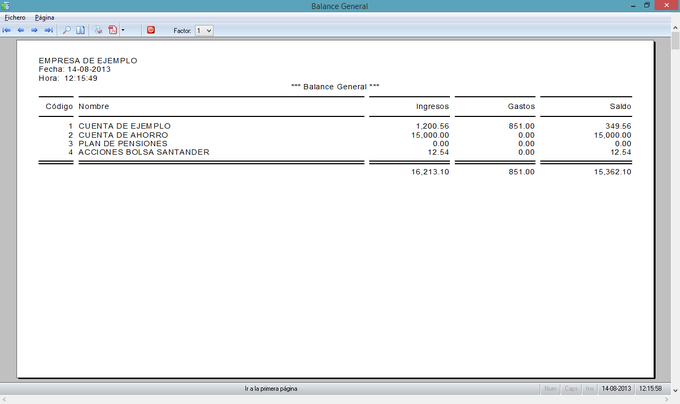Click 'Ir a la primera página' status text
The image size is (680, 404).
coord(271,389)
